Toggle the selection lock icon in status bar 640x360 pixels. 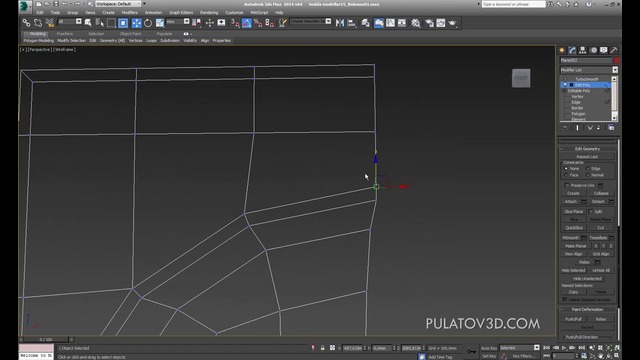[x=322, y=348]
